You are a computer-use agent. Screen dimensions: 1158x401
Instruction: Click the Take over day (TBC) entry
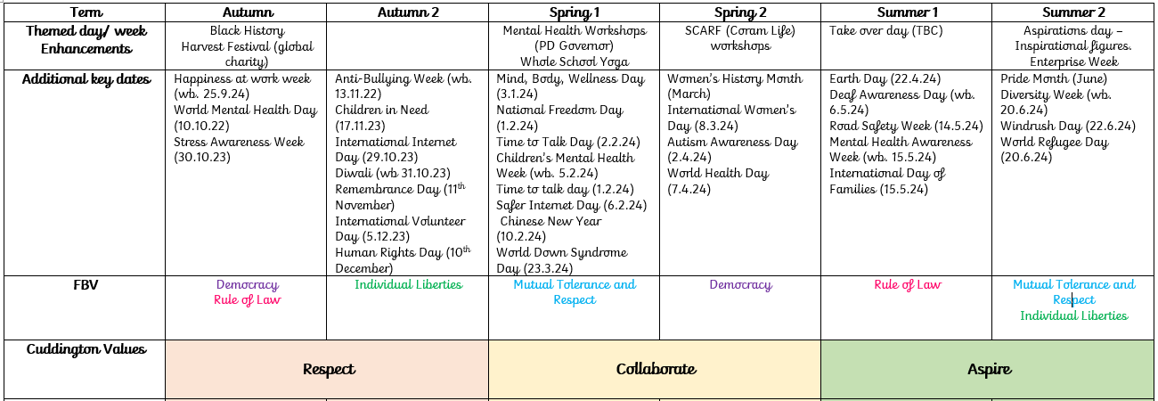(x=886, y=31)
